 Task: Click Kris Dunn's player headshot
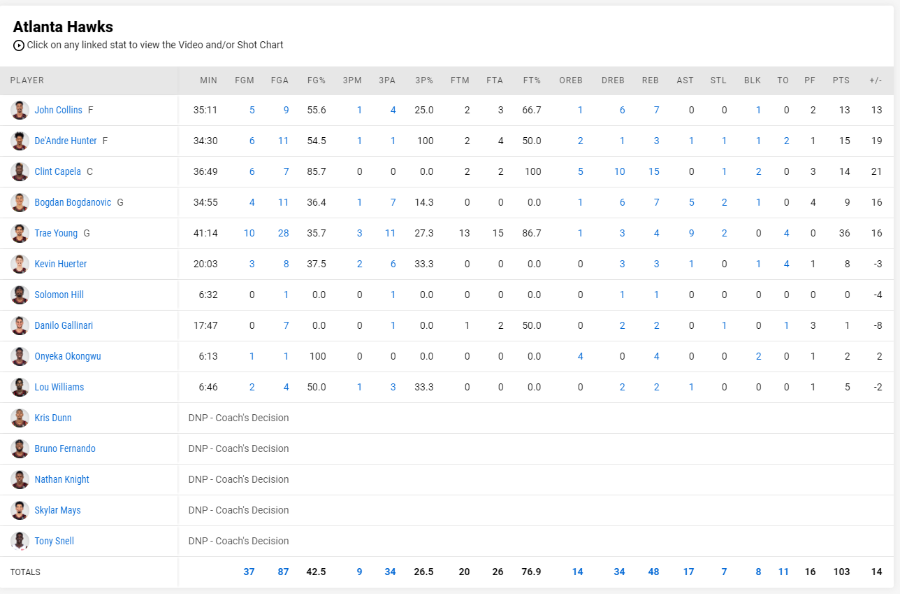pos(20,418)
